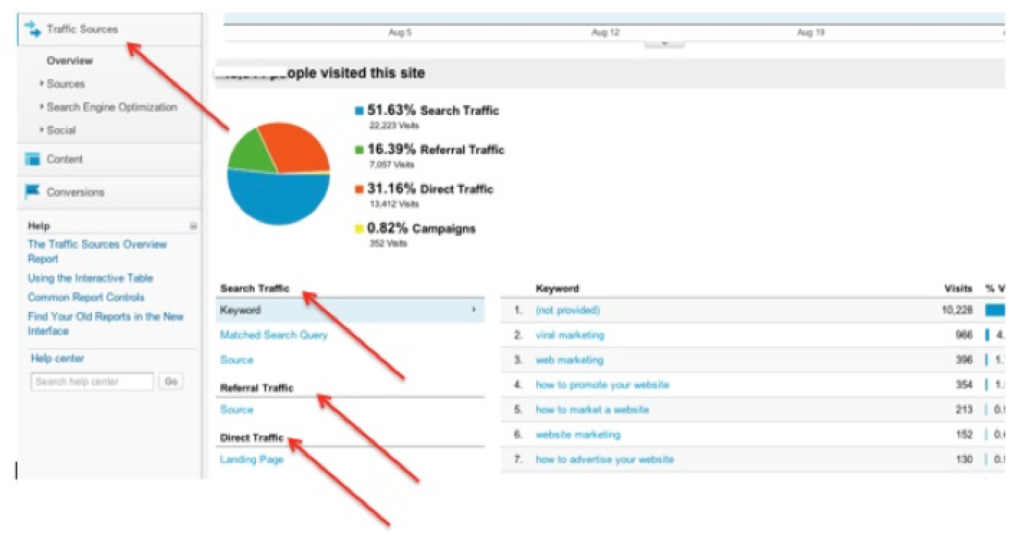Select Overview under Traffic Sources

pos(69,61)
